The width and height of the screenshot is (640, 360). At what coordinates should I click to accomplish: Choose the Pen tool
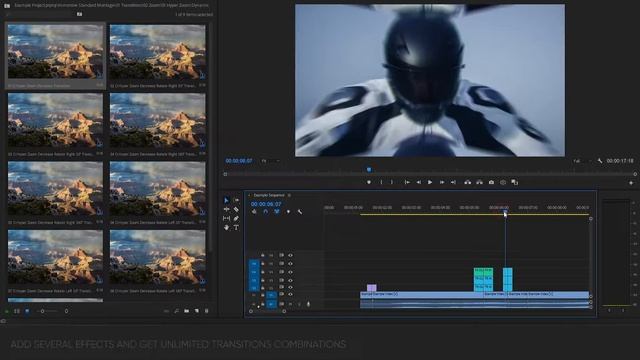pyautogui.click(x=236, y=219)
